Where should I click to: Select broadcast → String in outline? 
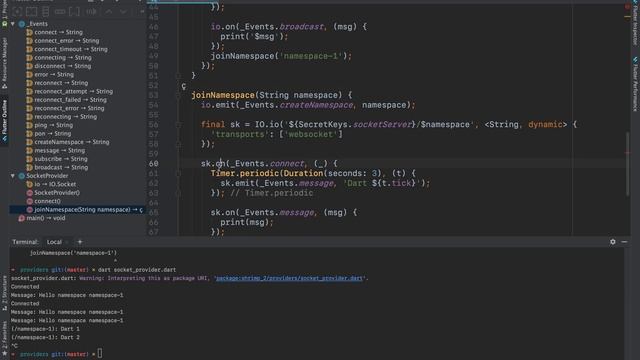(61, 167)
